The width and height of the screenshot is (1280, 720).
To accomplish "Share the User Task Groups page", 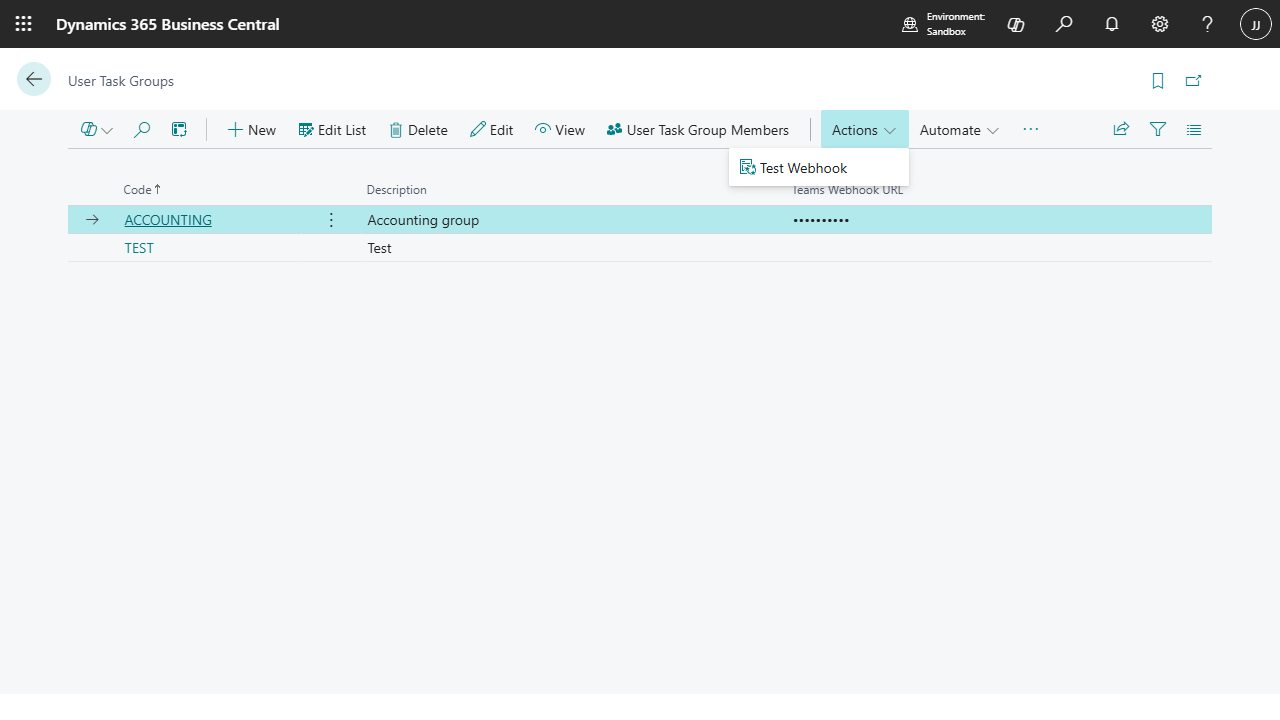I will click(x=1120, y=129).
